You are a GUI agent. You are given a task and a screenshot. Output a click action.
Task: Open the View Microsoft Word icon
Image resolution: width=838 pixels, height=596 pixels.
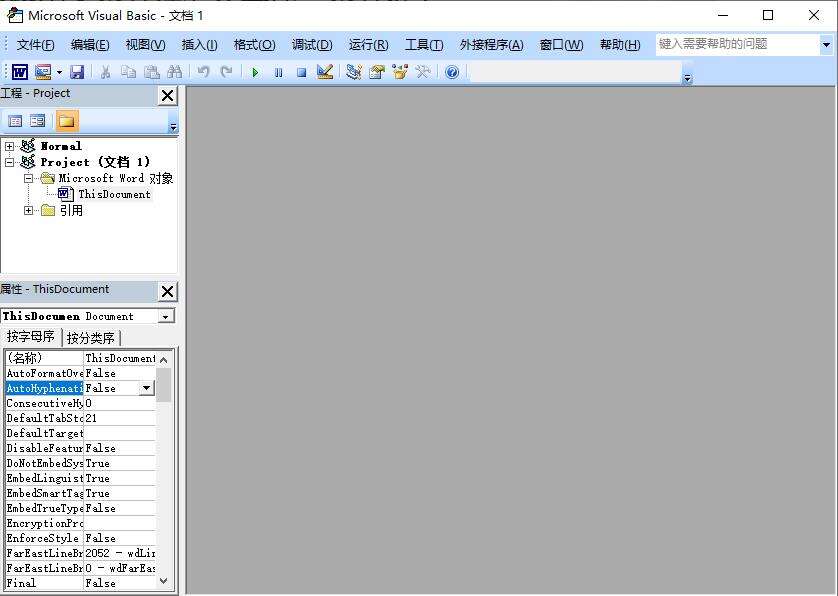click(x=20, y=72)
